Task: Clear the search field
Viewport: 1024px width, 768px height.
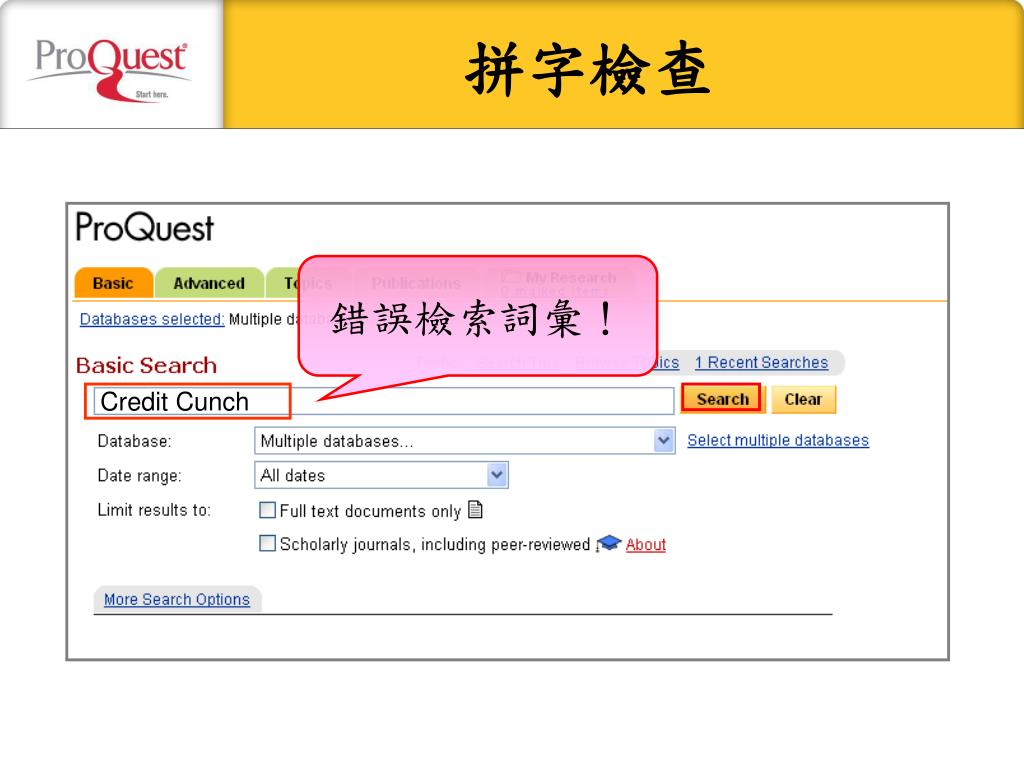Action: [x=803, y=399]
